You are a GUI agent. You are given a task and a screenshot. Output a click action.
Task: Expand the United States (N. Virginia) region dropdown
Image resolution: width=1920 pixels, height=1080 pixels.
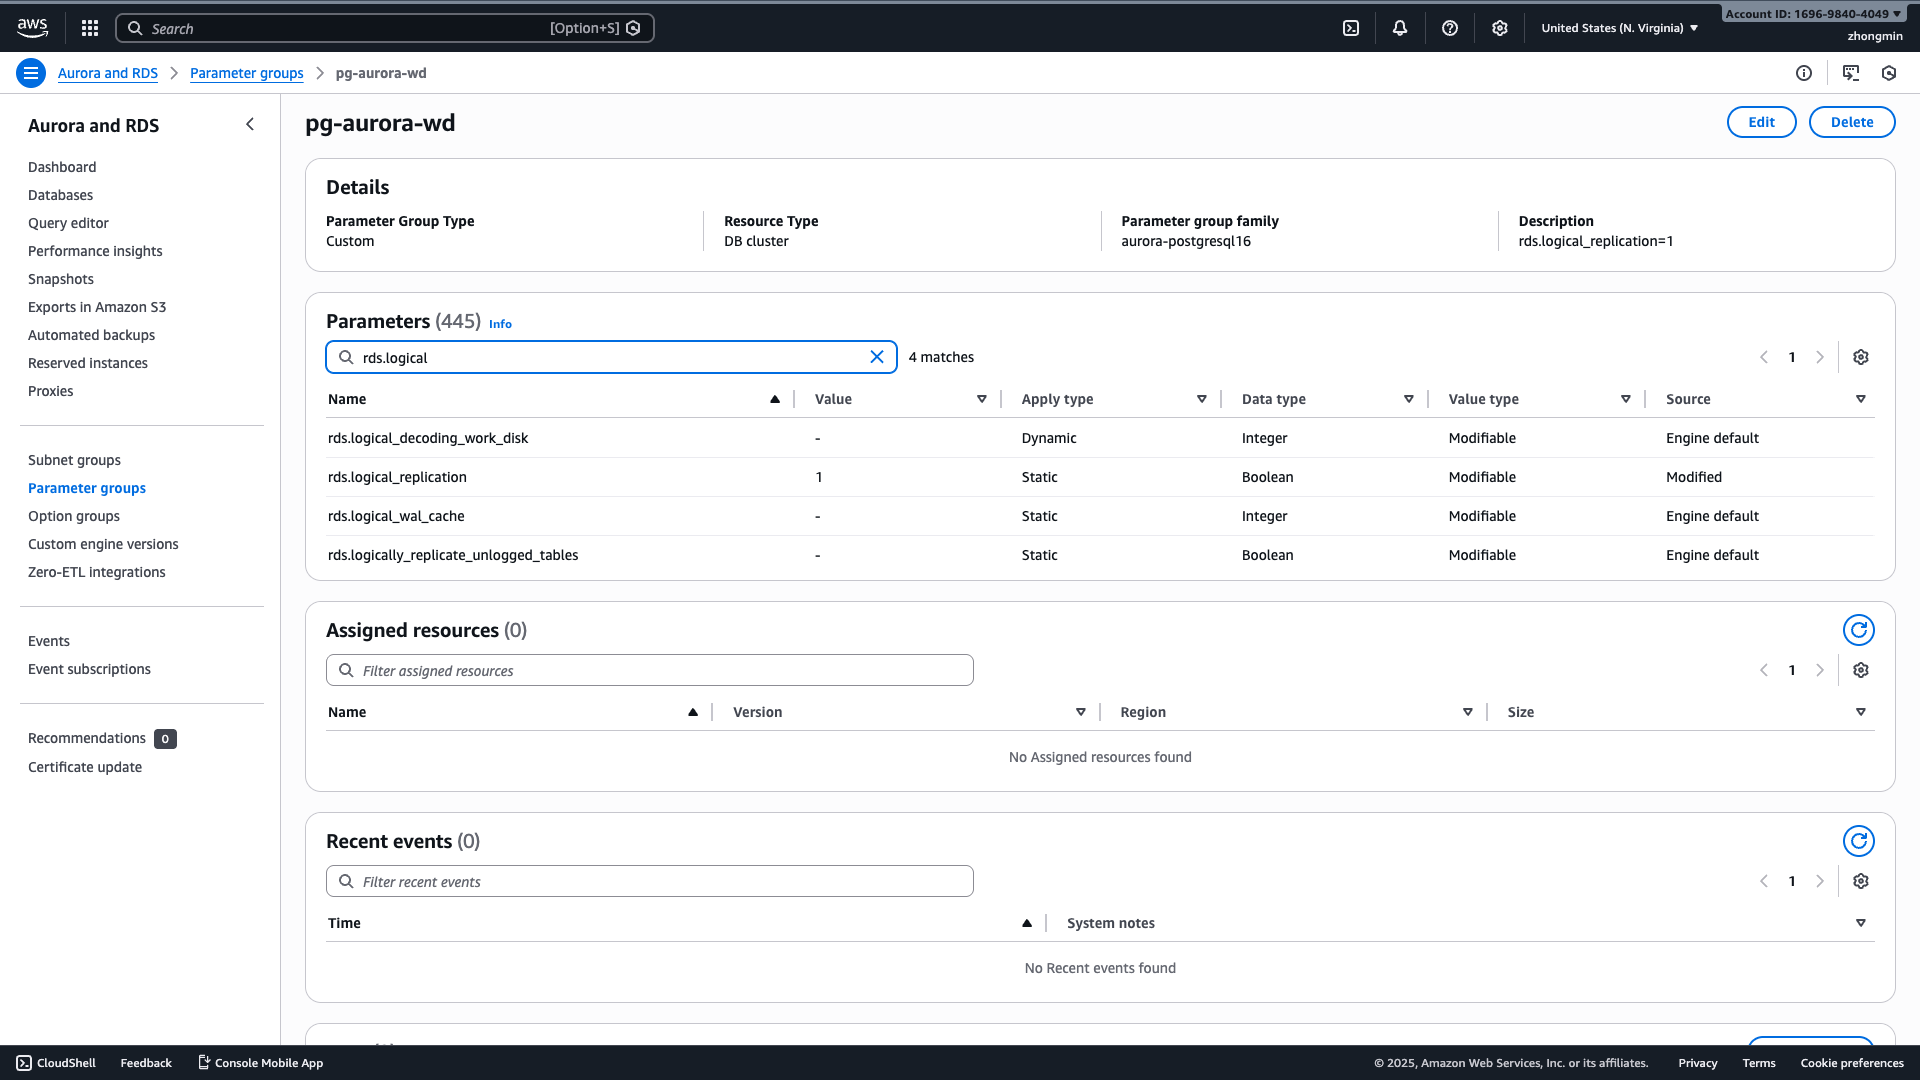1619,28
